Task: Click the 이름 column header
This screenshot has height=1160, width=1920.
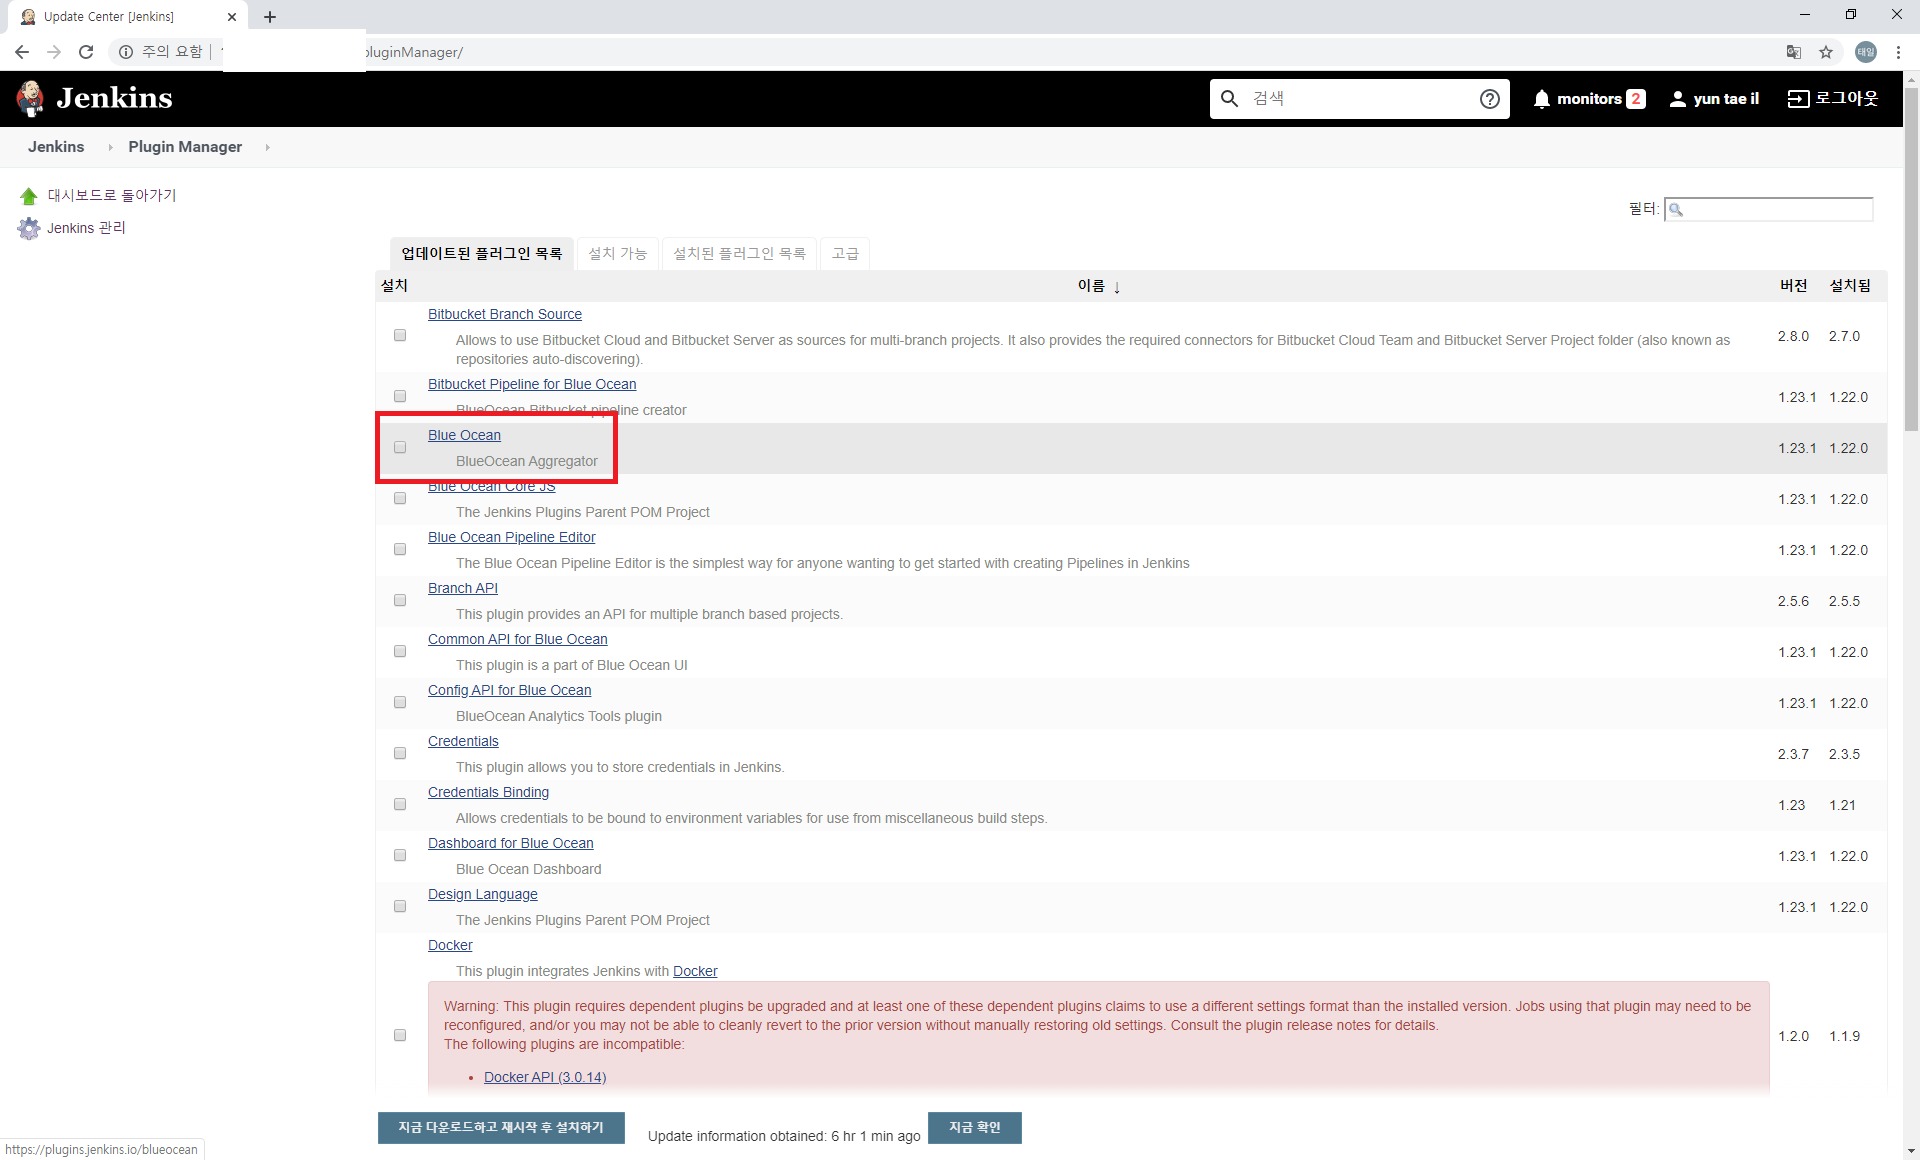Action: pyautogui.click(x=1091, y=286)
